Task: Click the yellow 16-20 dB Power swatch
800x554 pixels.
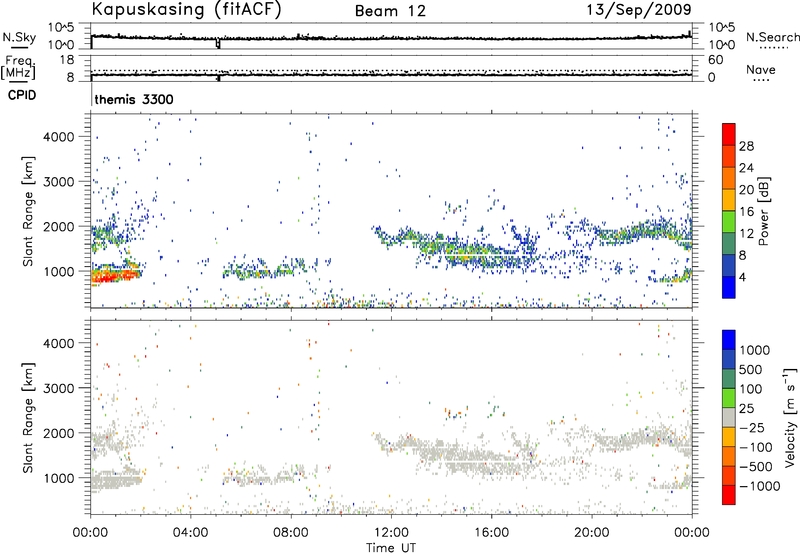Action: click(729, 199)
